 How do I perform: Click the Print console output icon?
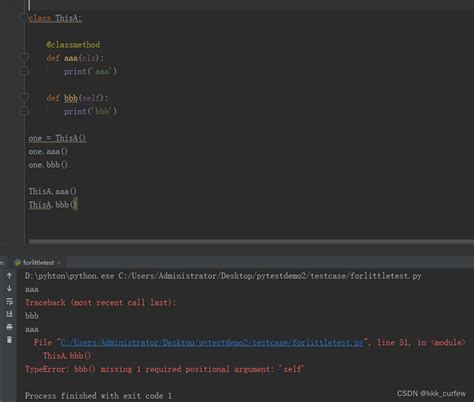tap(9, 327)
